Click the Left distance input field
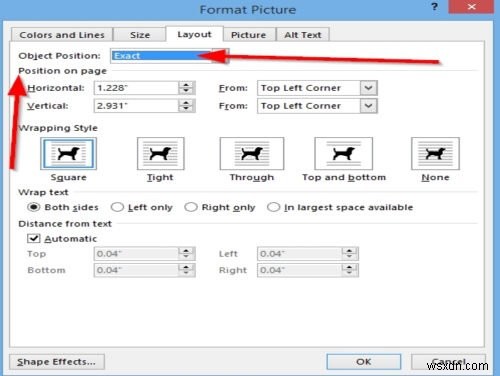 [x=300, y=254]
